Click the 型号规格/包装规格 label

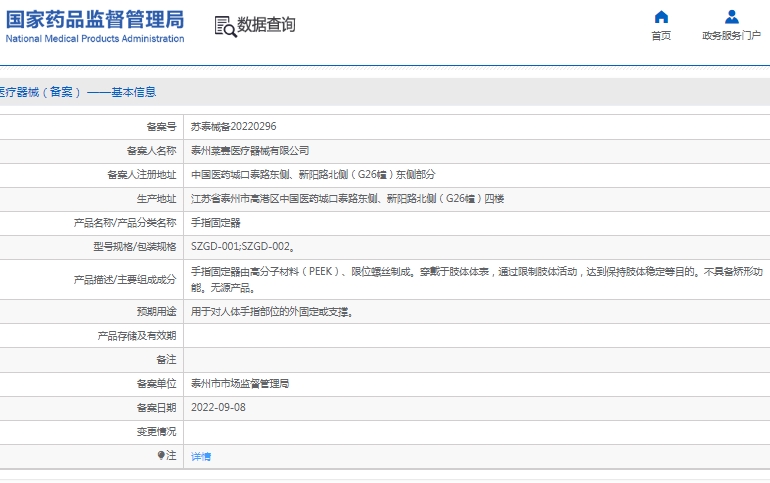click(135, 246)
